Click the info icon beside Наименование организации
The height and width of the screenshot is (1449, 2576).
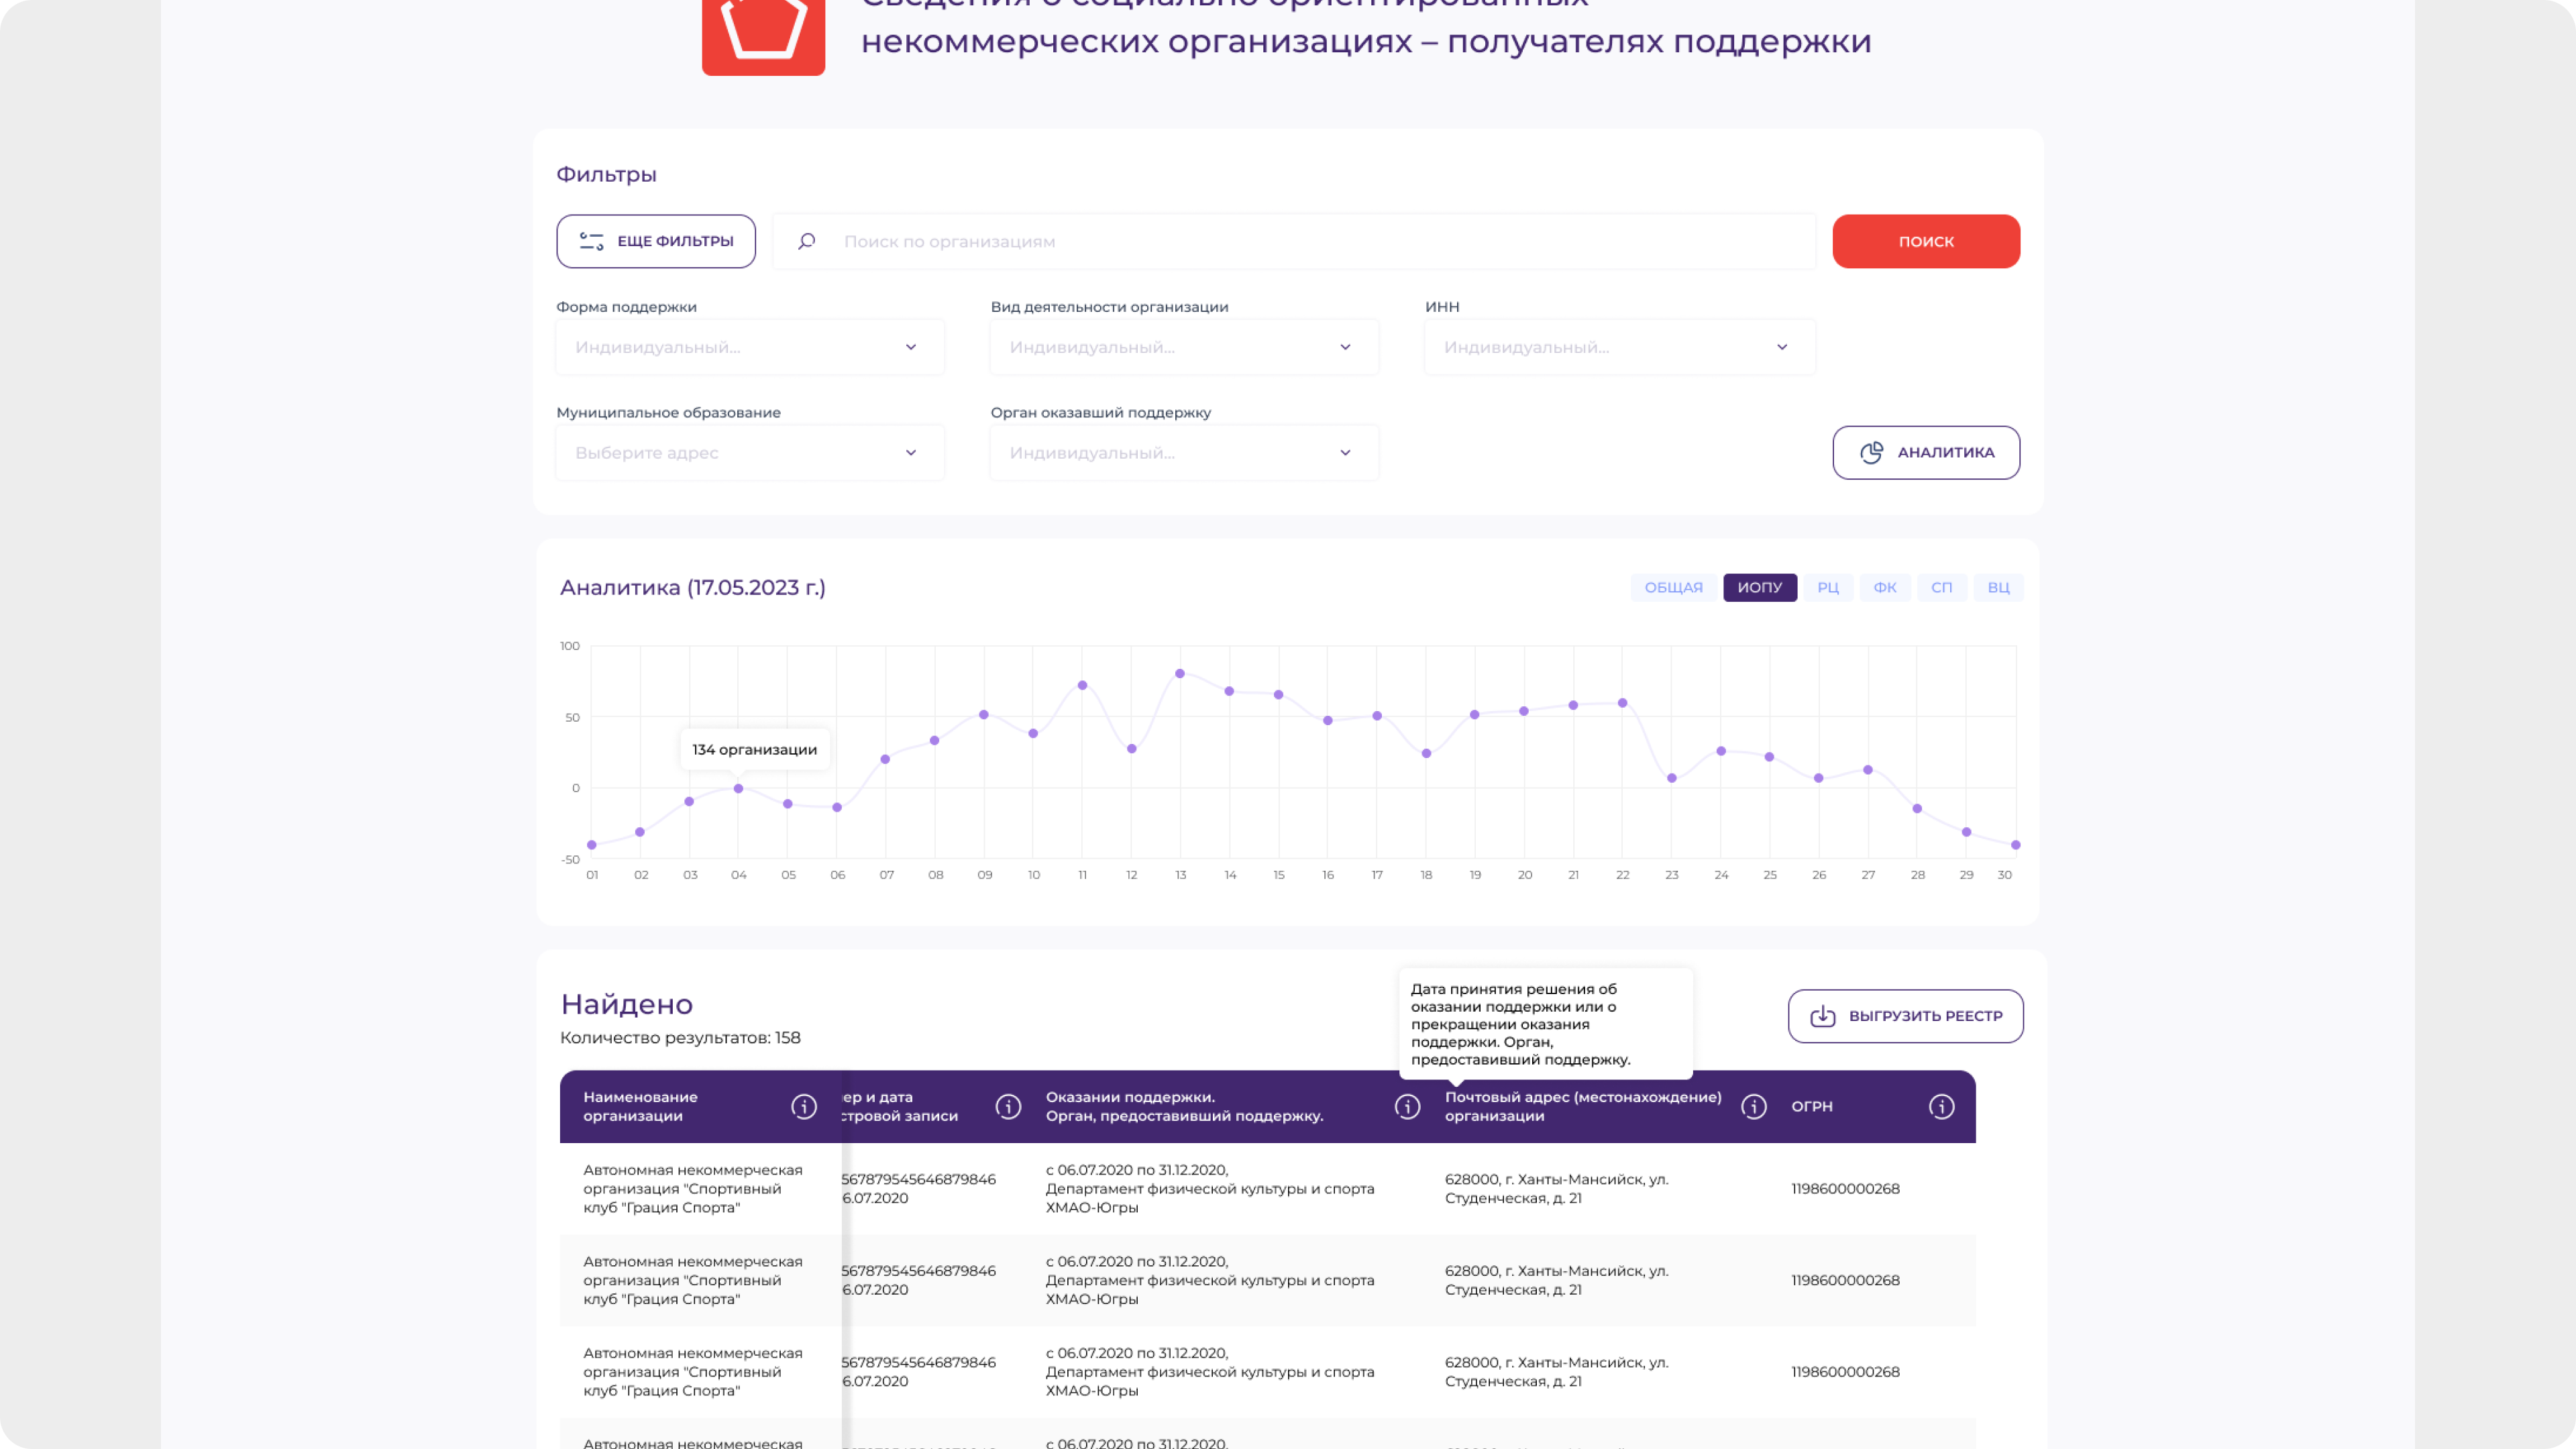click(804, 1106)
